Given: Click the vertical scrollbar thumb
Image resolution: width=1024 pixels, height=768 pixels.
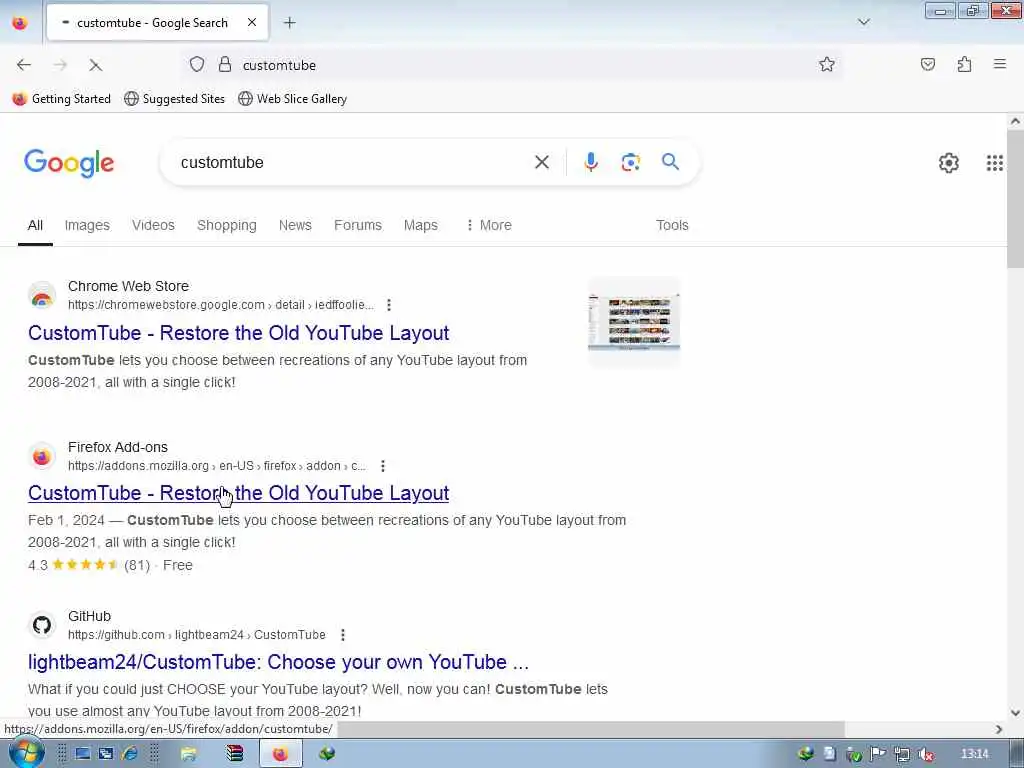Looking at the screenshot, I should pos(1015,199).
